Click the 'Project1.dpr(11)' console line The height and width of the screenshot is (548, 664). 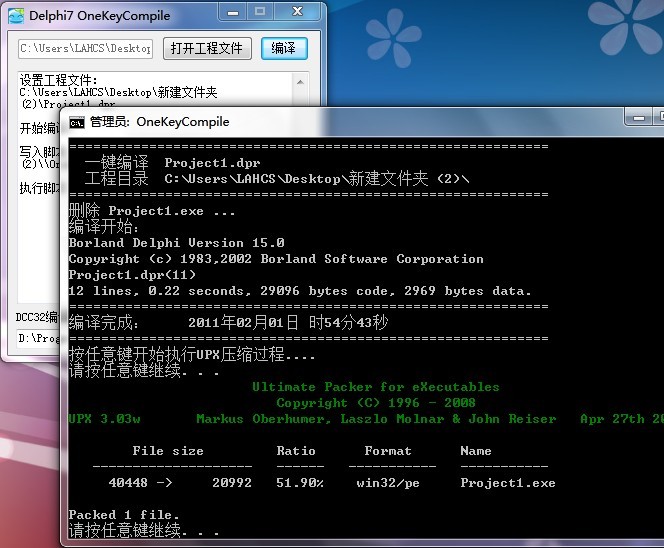132,275
